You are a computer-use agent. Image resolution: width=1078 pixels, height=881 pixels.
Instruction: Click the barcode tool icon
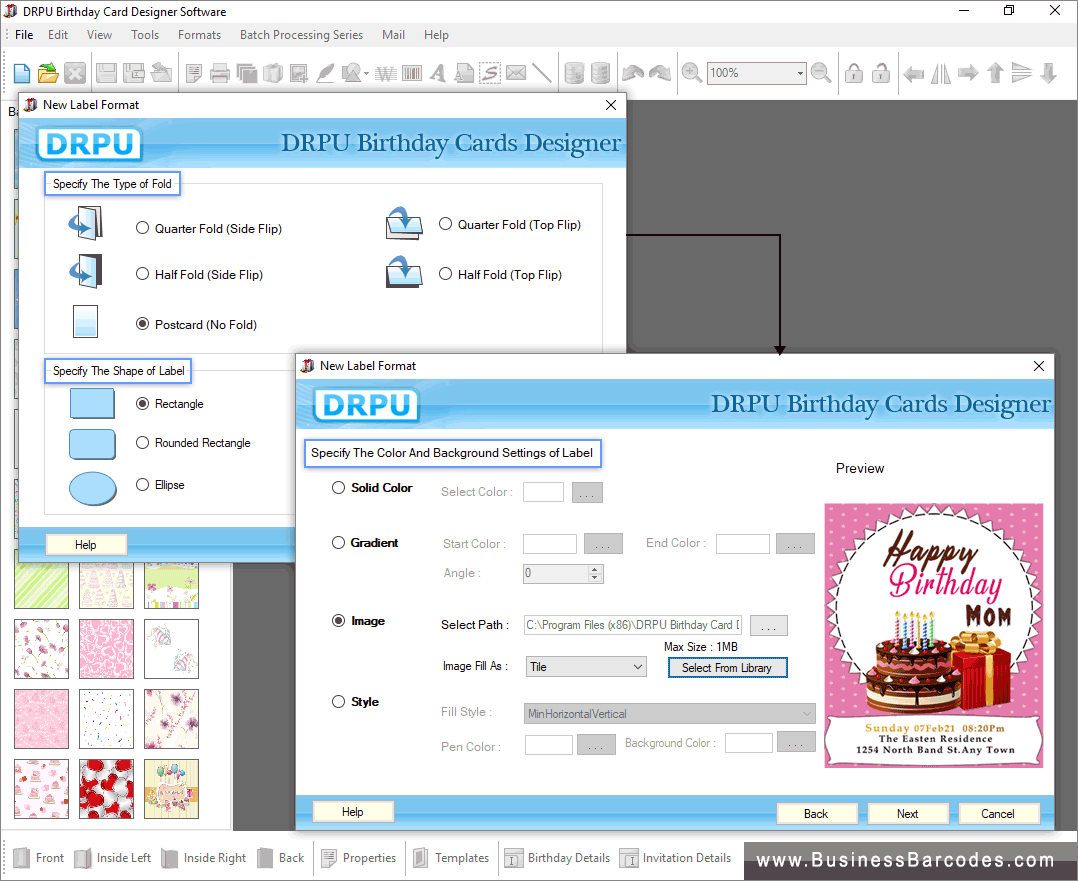[412, 73]
